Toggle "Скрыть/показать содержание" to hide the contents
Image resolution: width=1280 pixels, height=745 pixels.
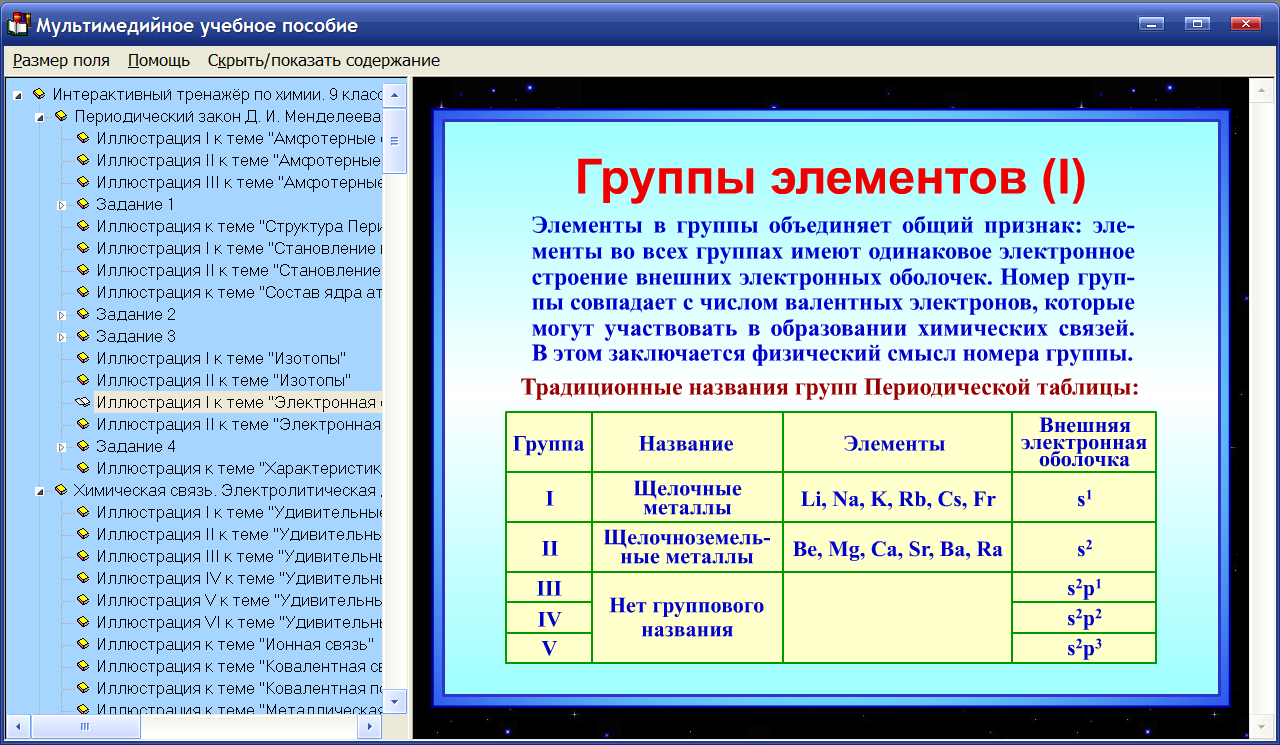click(x=322, y=60)
